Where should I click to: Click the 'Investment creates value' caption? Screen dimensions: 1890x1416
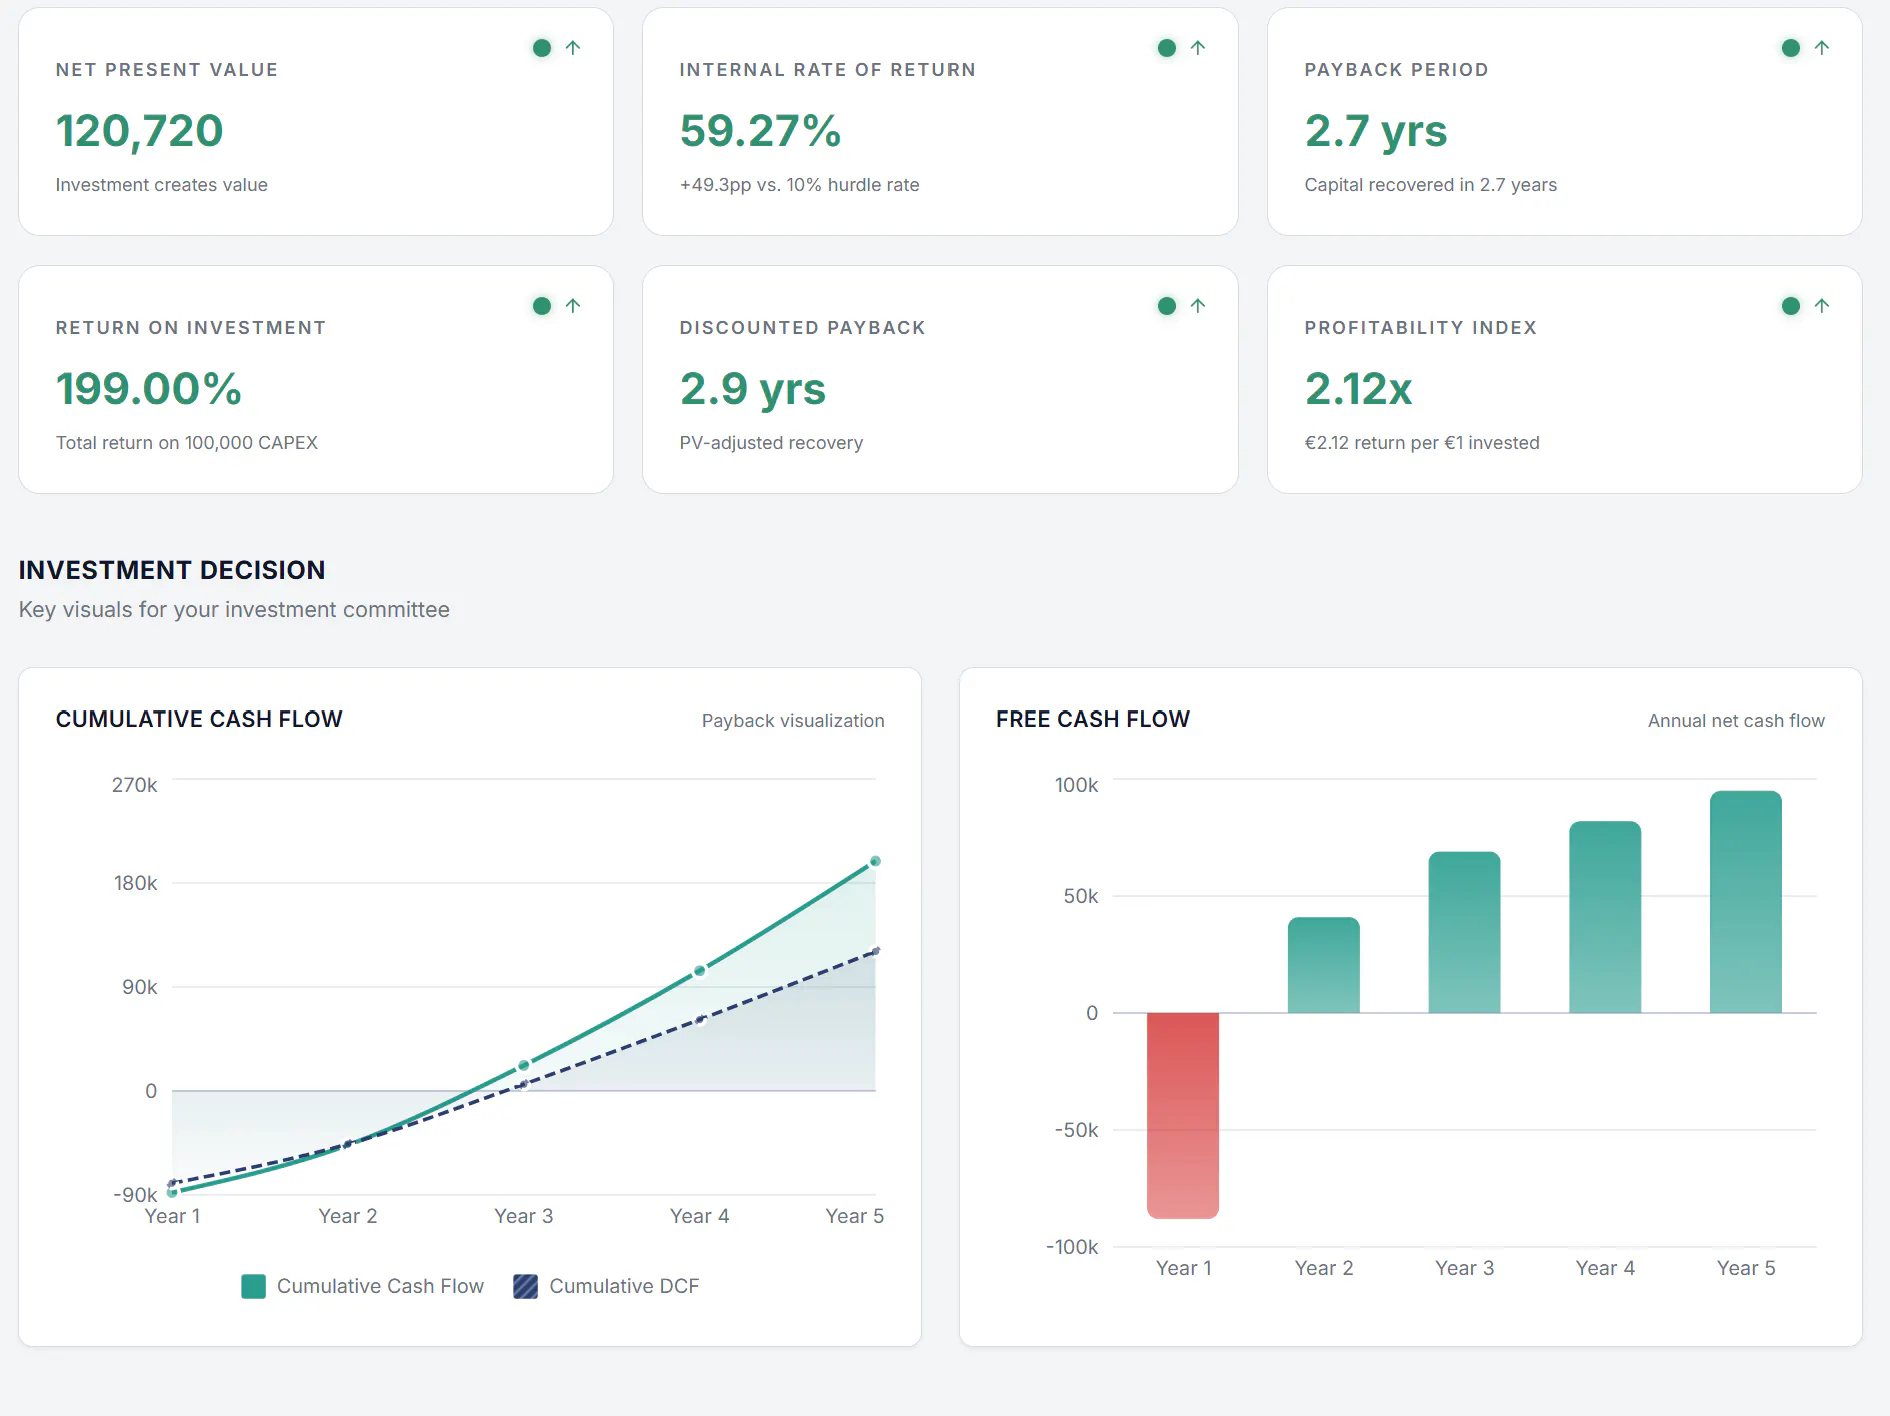coord(162,185)
